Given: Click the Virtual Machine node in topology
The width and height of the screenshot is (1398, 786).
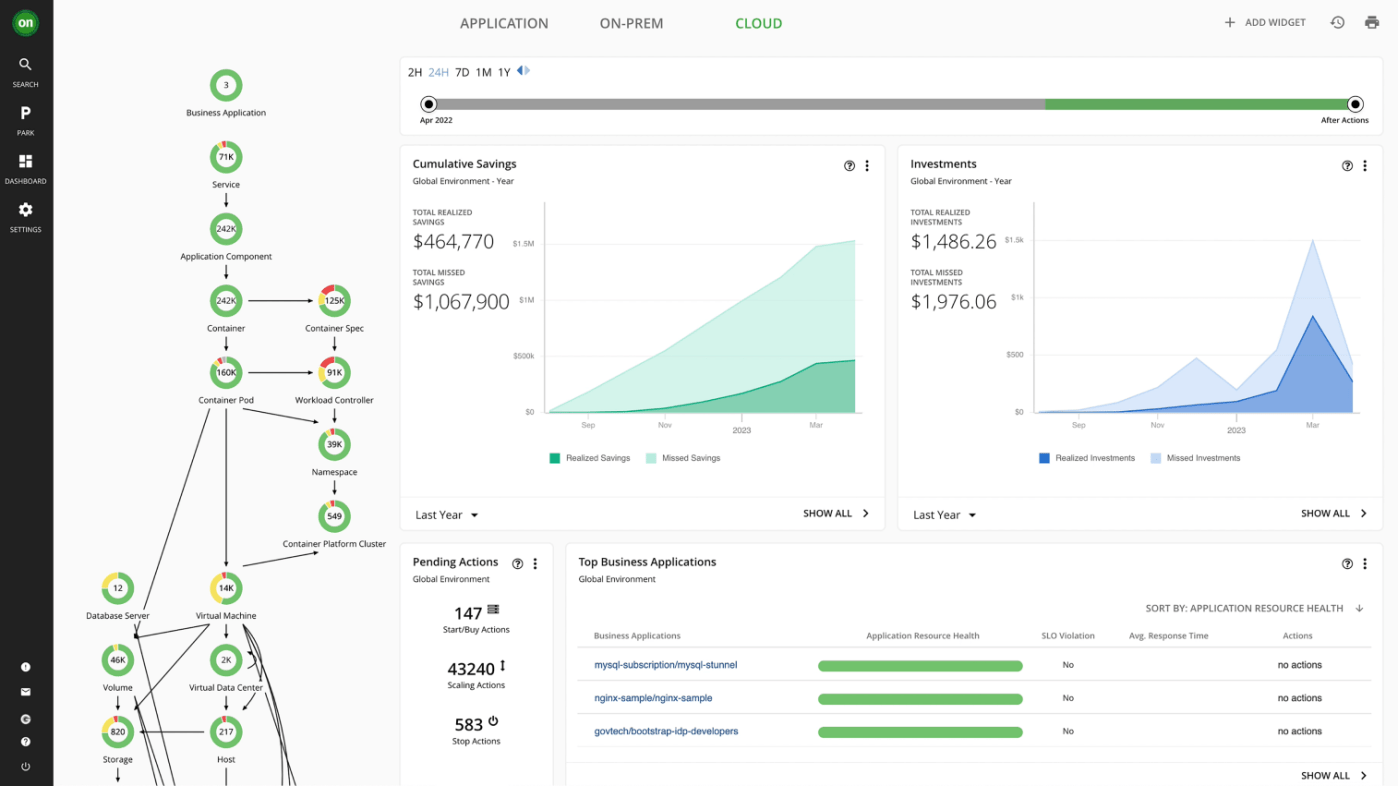Looking at the screenshot, I should pyautogui.click(x=226, y=589).
